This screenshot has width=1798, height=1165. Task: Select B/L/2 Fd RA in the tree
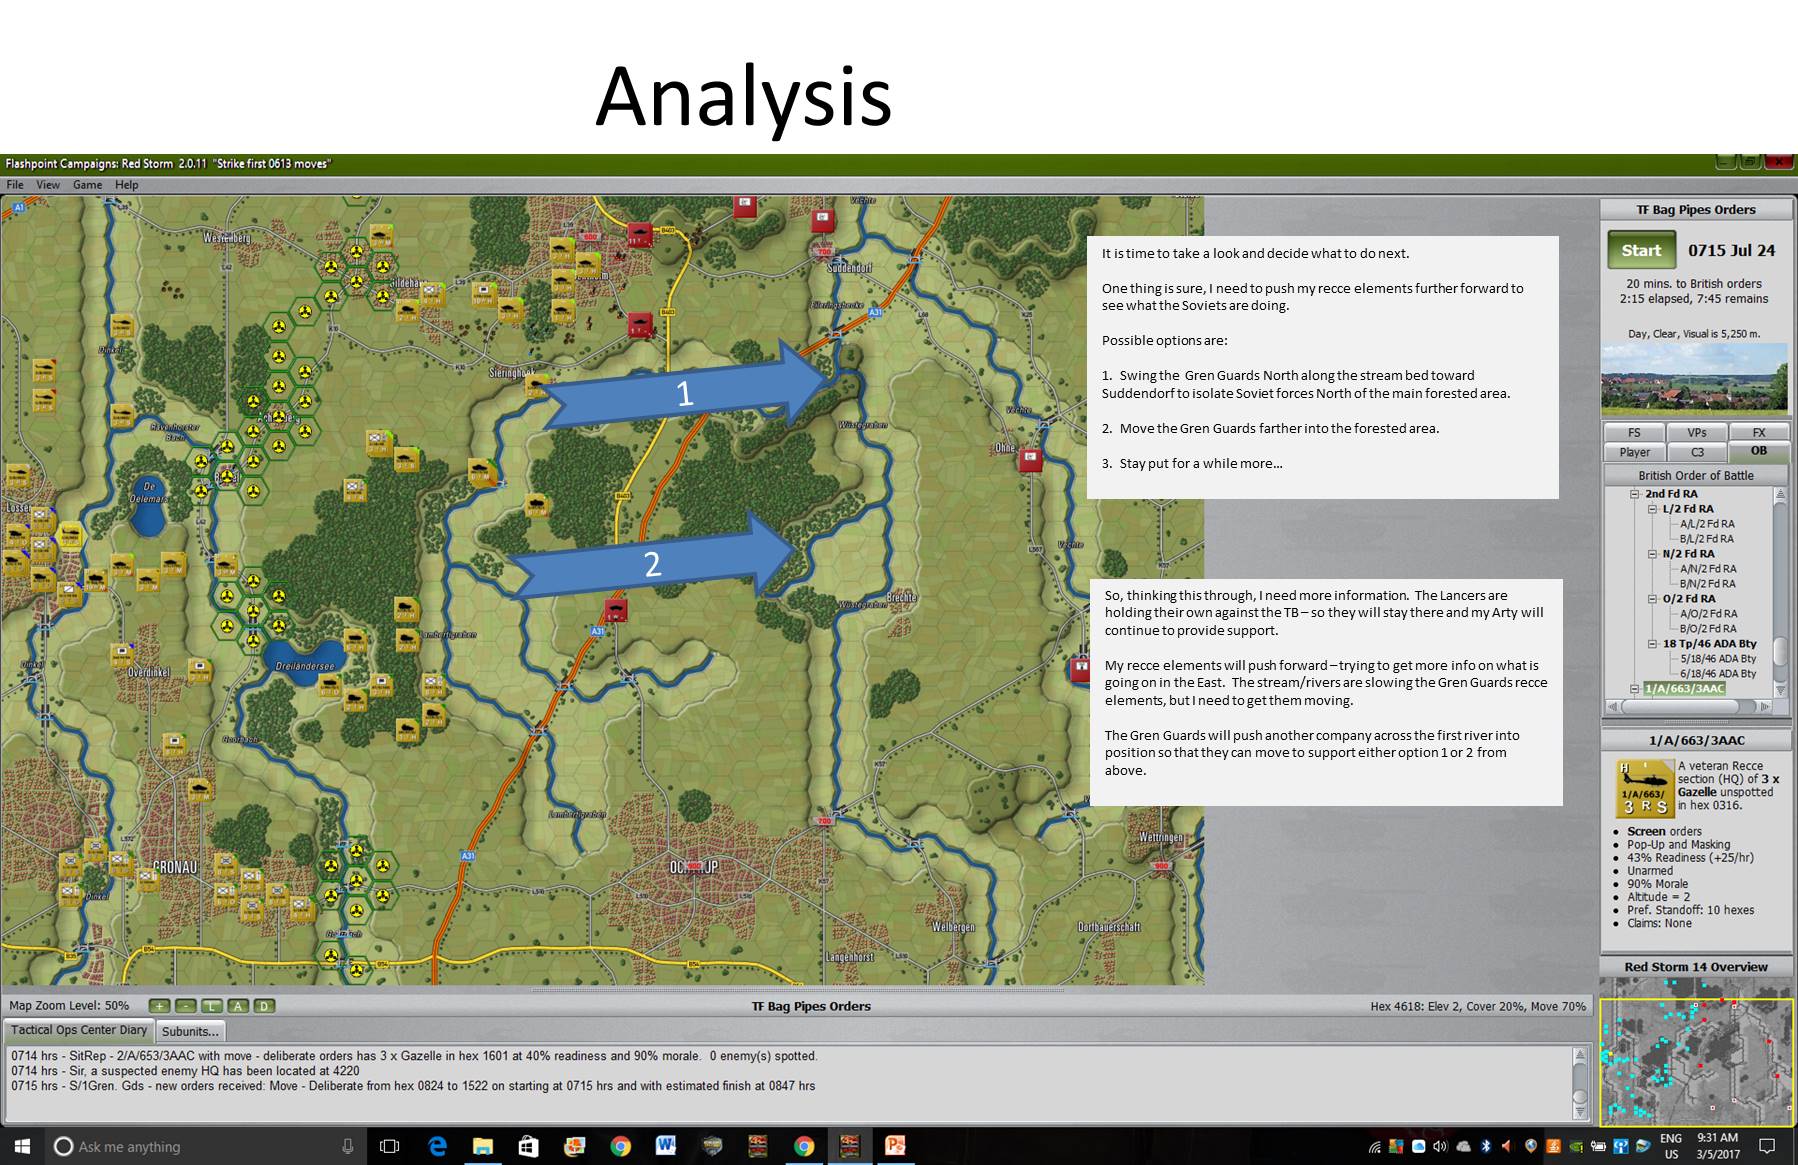(x=1707, y=539)
